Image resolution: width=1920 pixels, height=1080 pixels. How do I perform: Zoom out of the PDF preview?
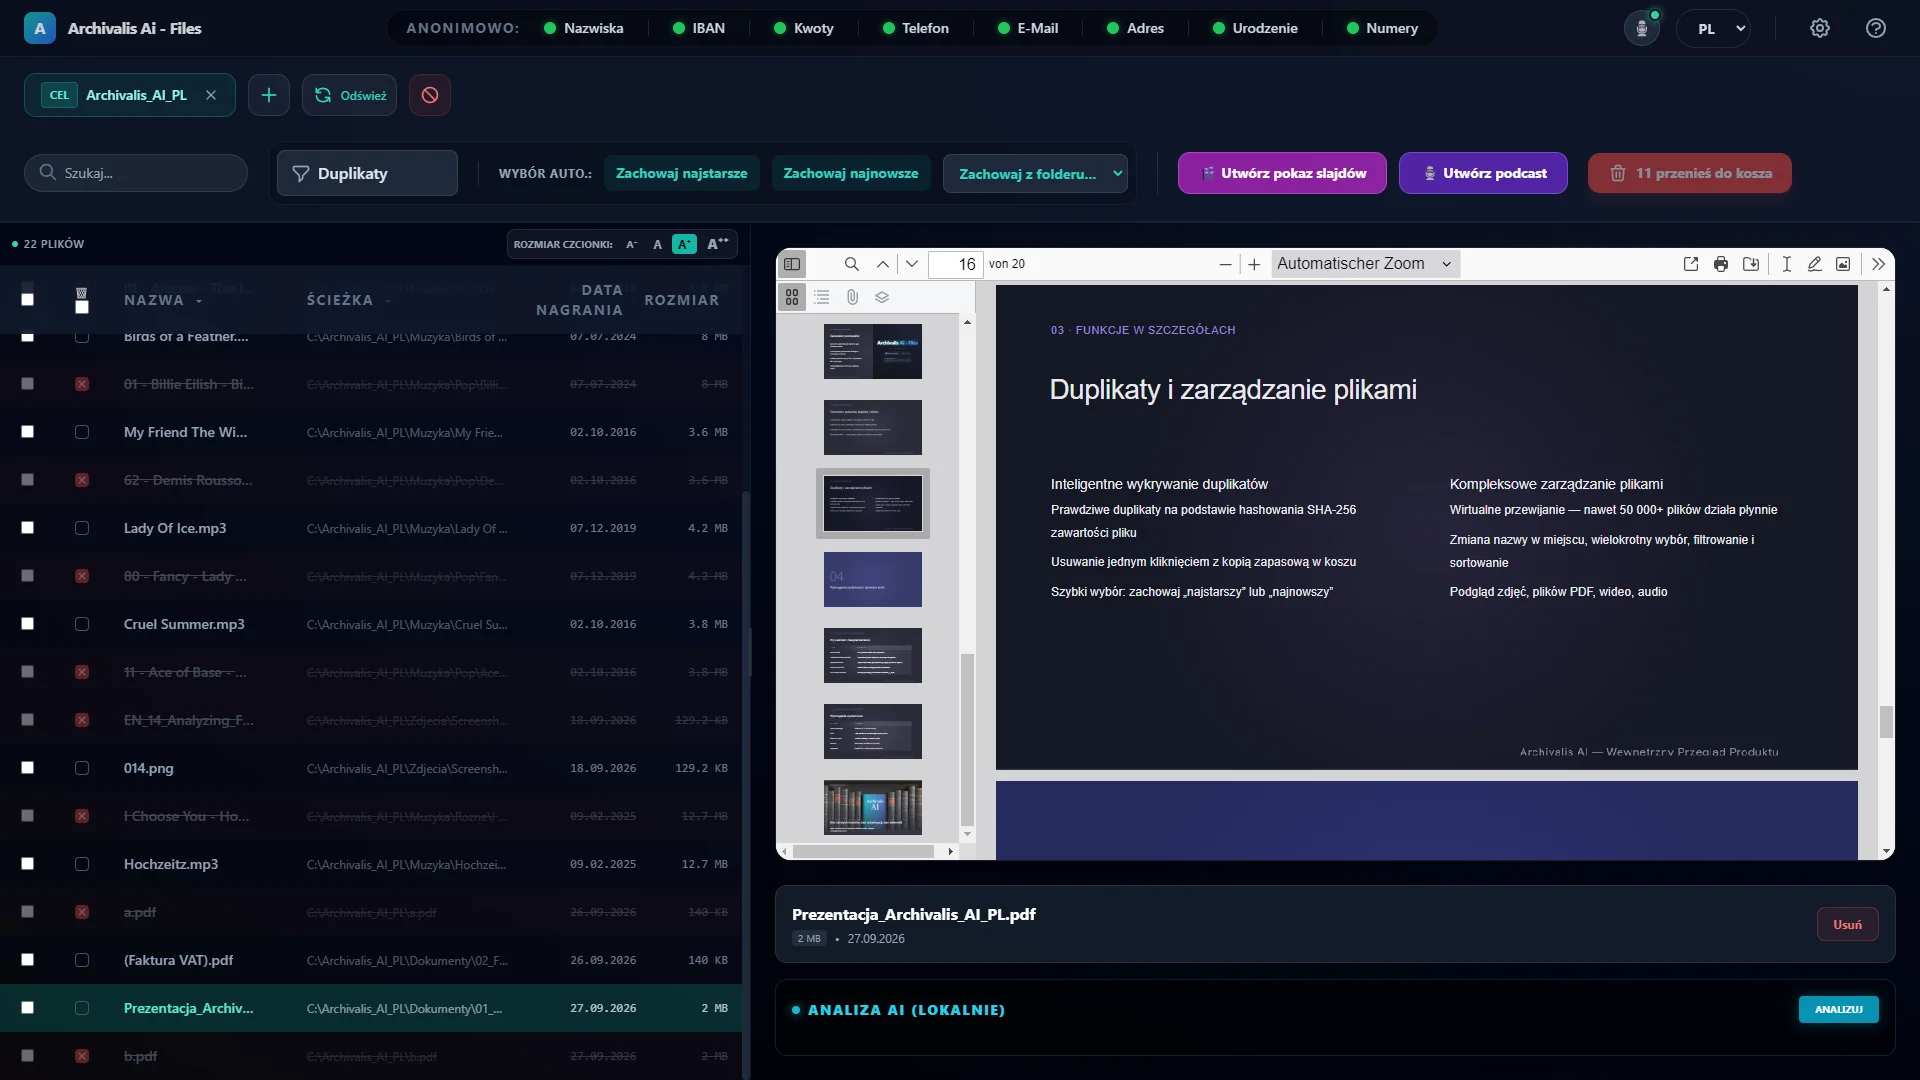(1225, 264)
